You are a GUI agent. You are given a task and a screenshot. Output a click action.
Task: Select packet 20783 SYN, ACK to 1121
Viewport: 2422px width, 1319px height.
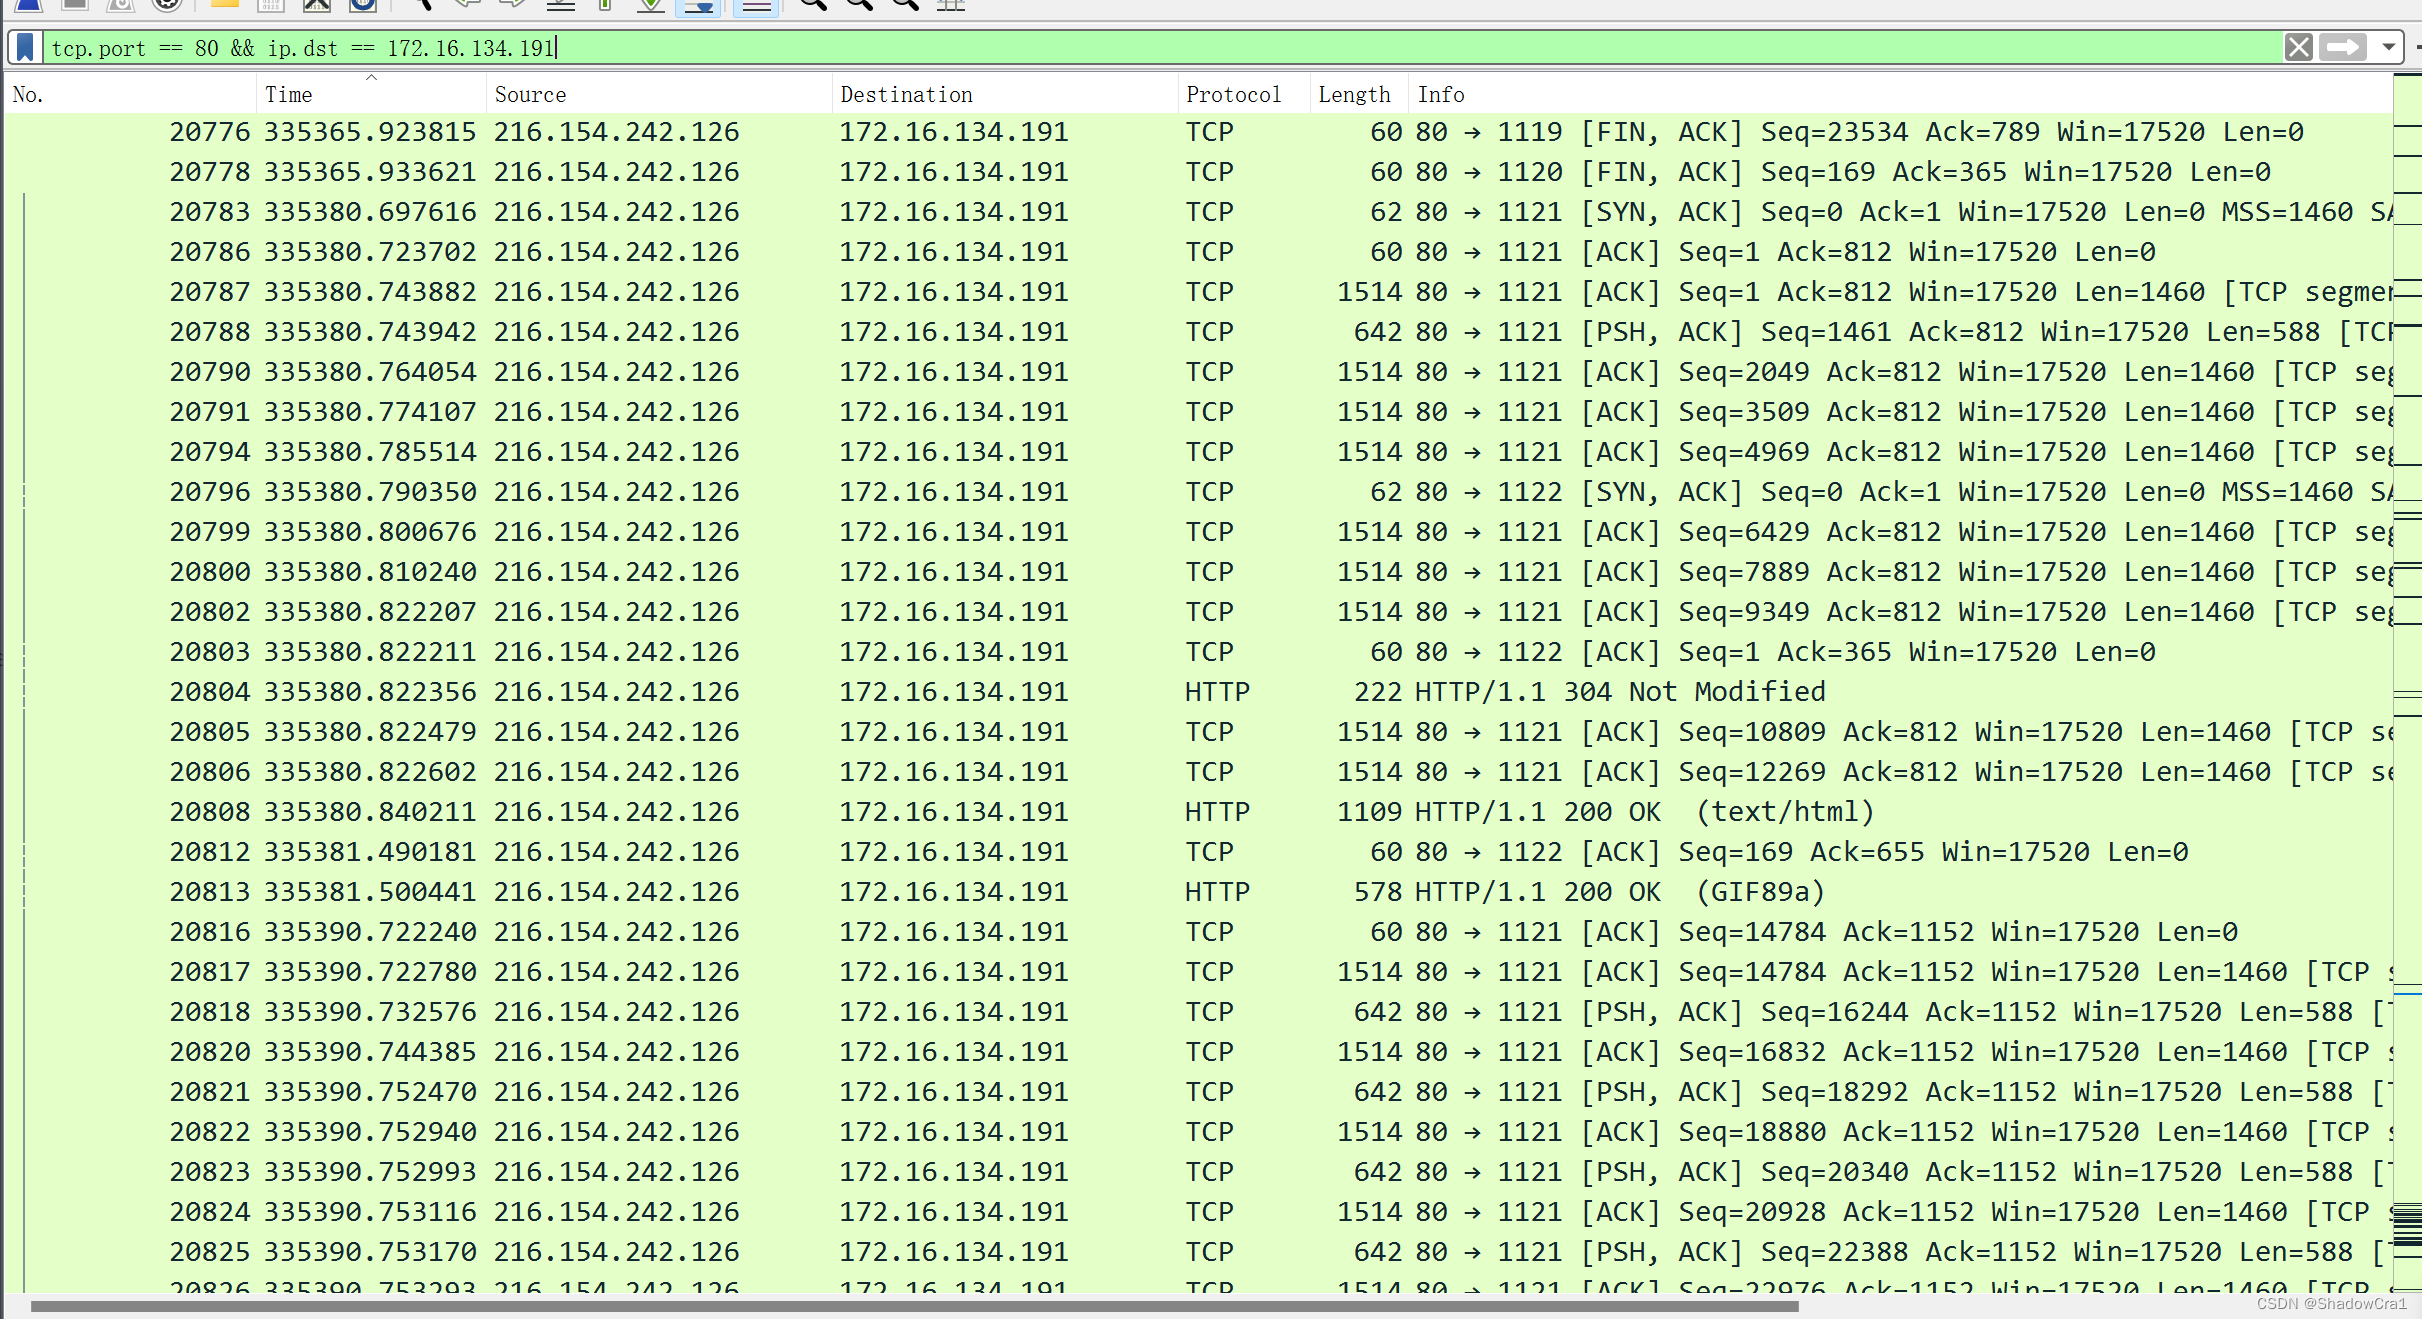1198,212
